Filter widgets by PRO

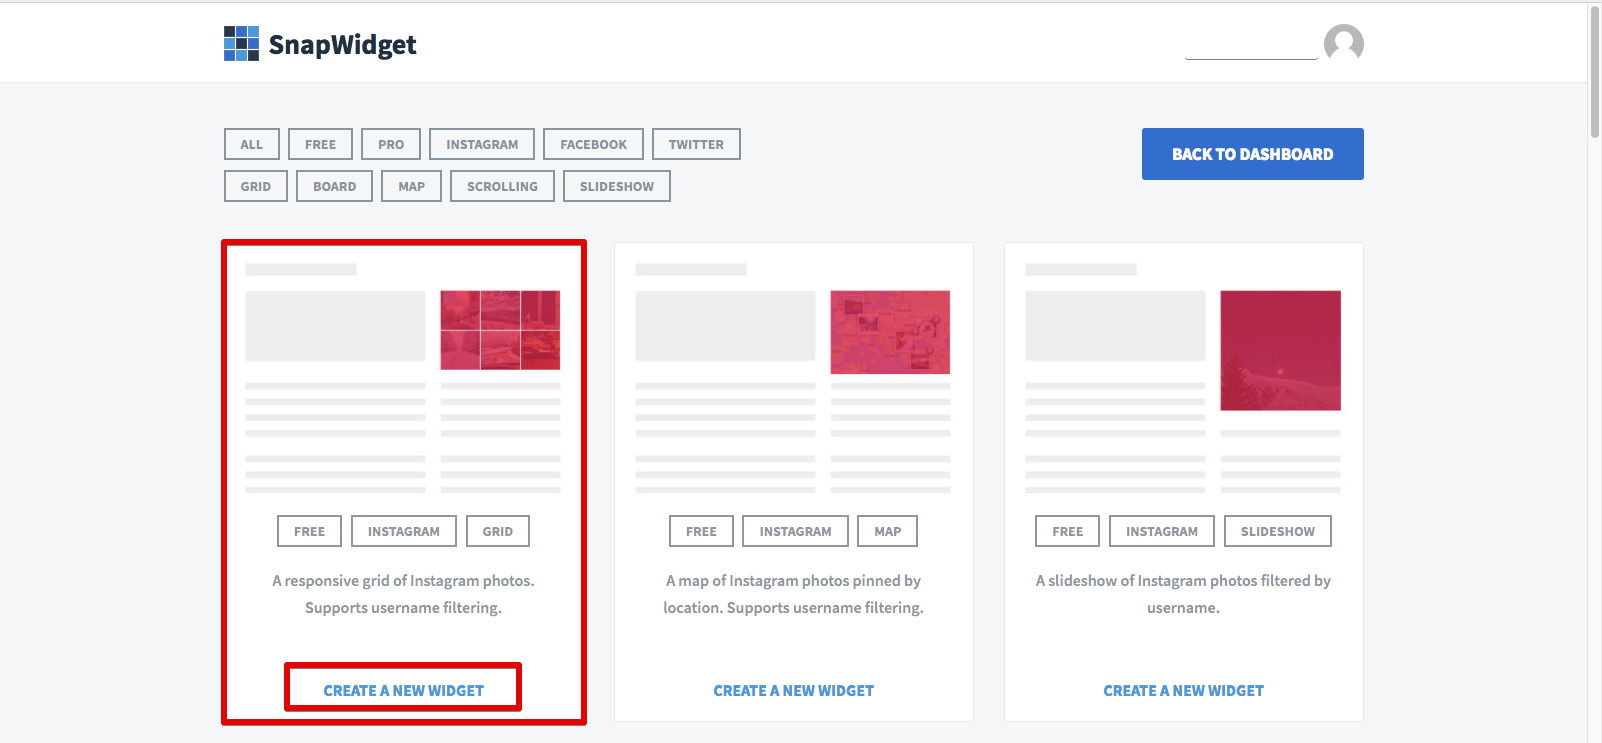coord(391,144)
